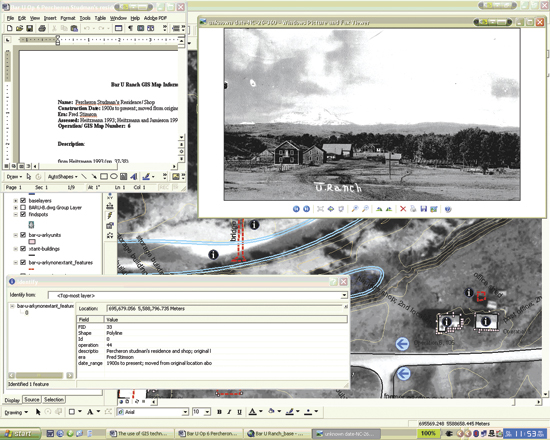The width and height of the screenshot is (550, 440).
Task: Open Word Insert menu
Action: (50, 18)
